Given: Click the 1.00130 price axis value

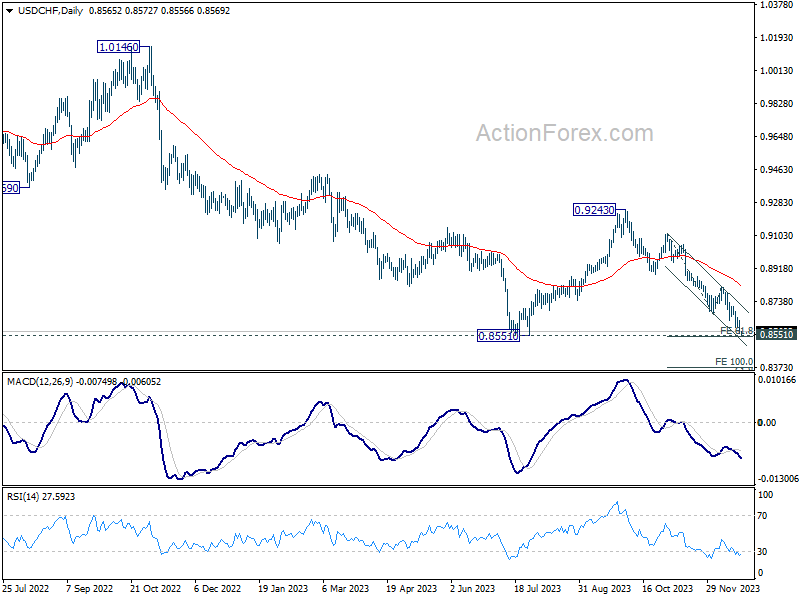Looking at the screenshot, I should click(777, 70).
